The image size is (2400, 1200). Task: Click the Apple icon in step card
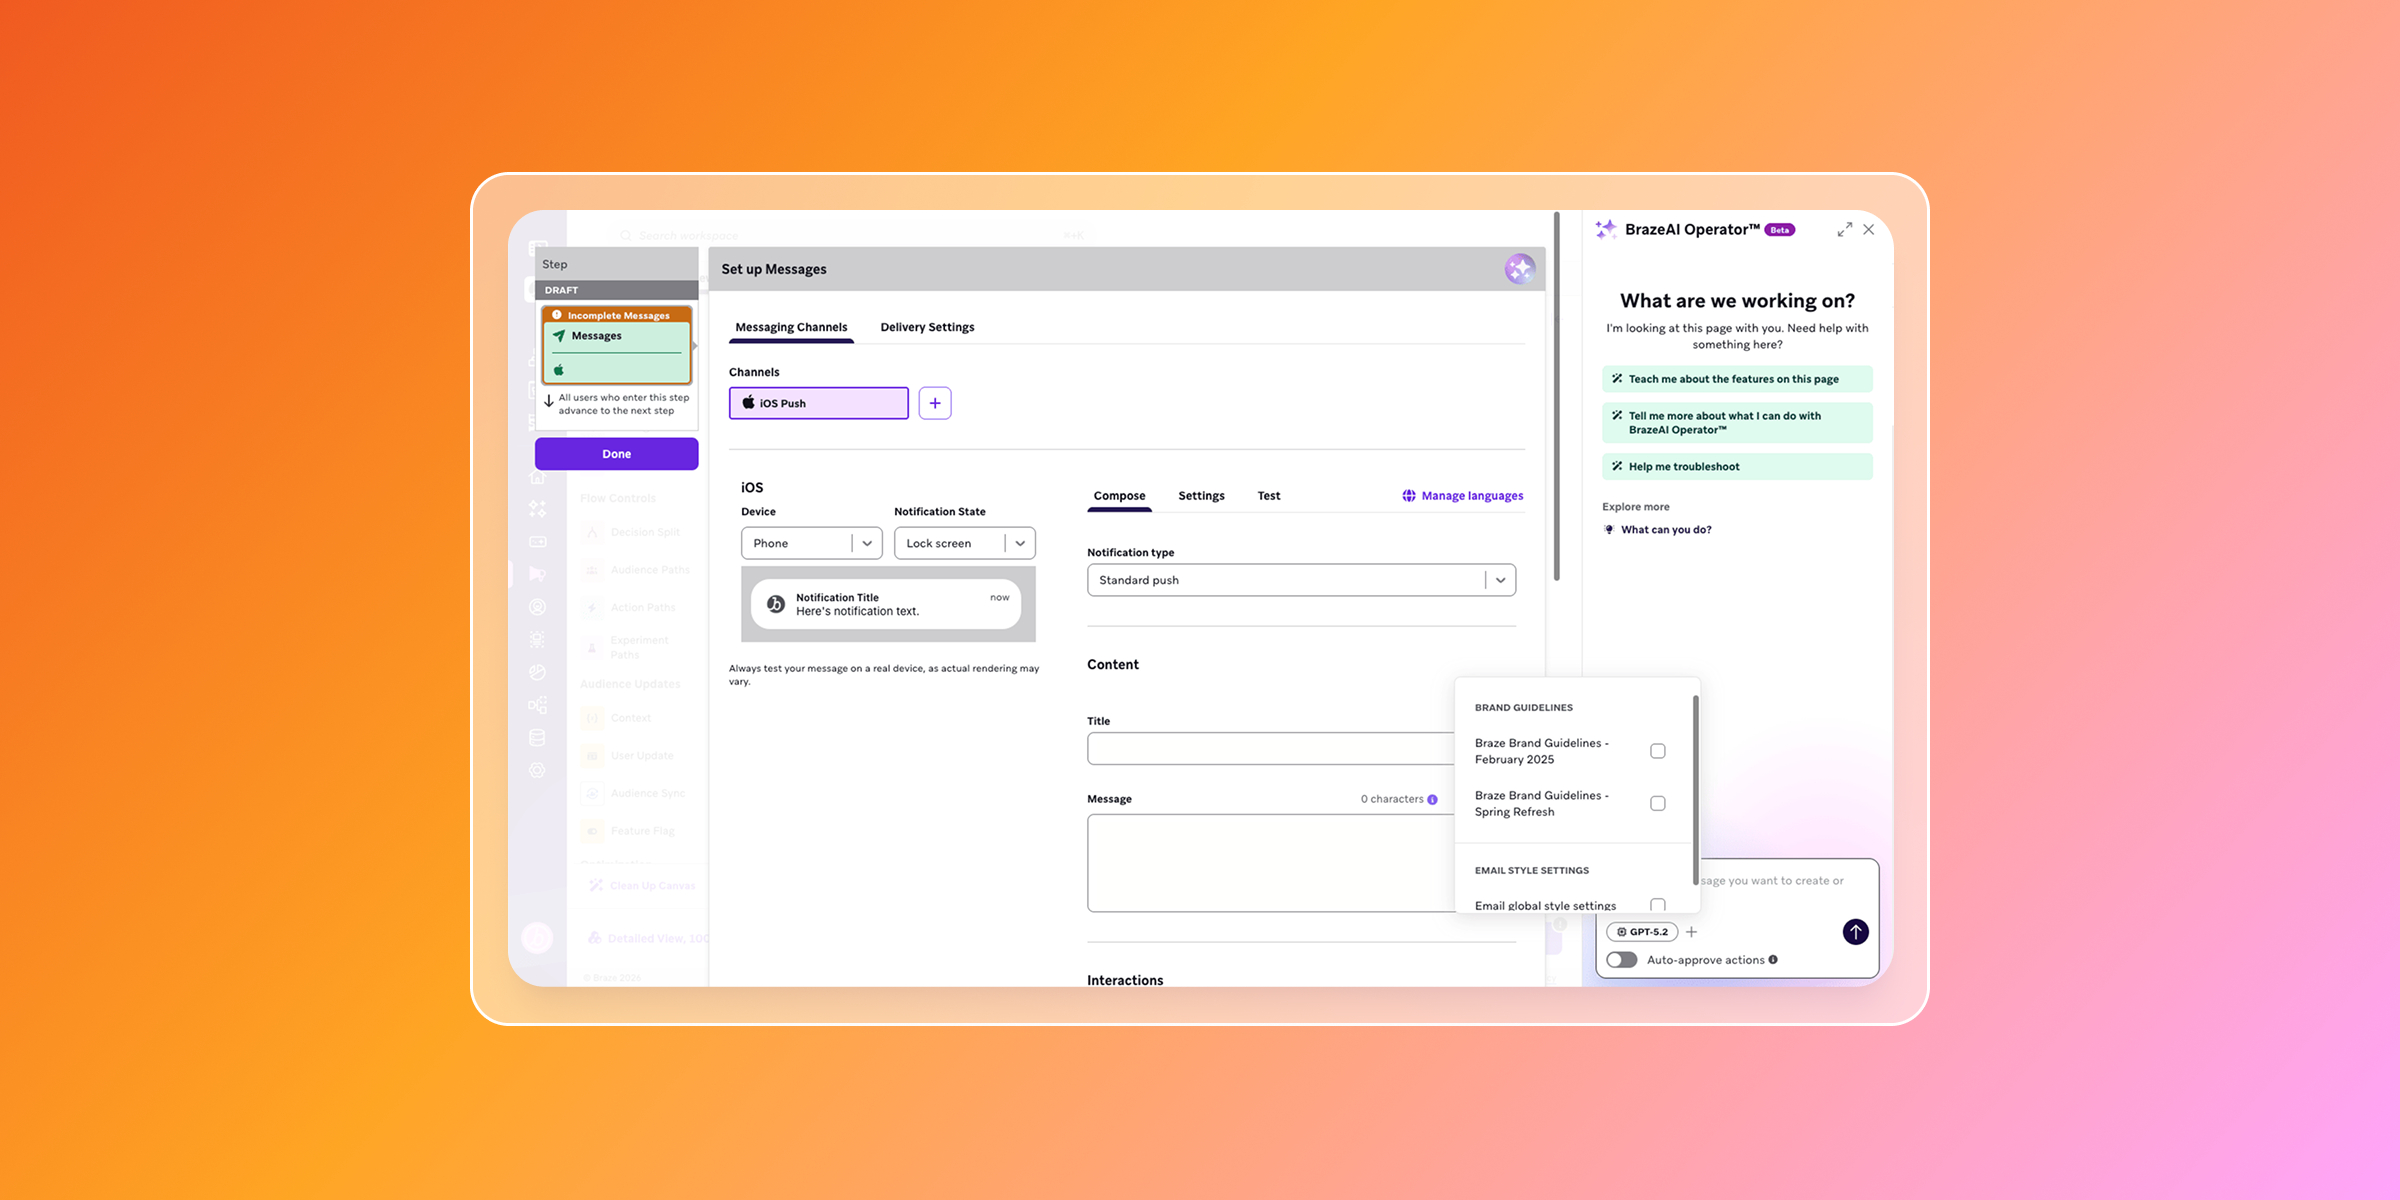[x=559, y=370]
